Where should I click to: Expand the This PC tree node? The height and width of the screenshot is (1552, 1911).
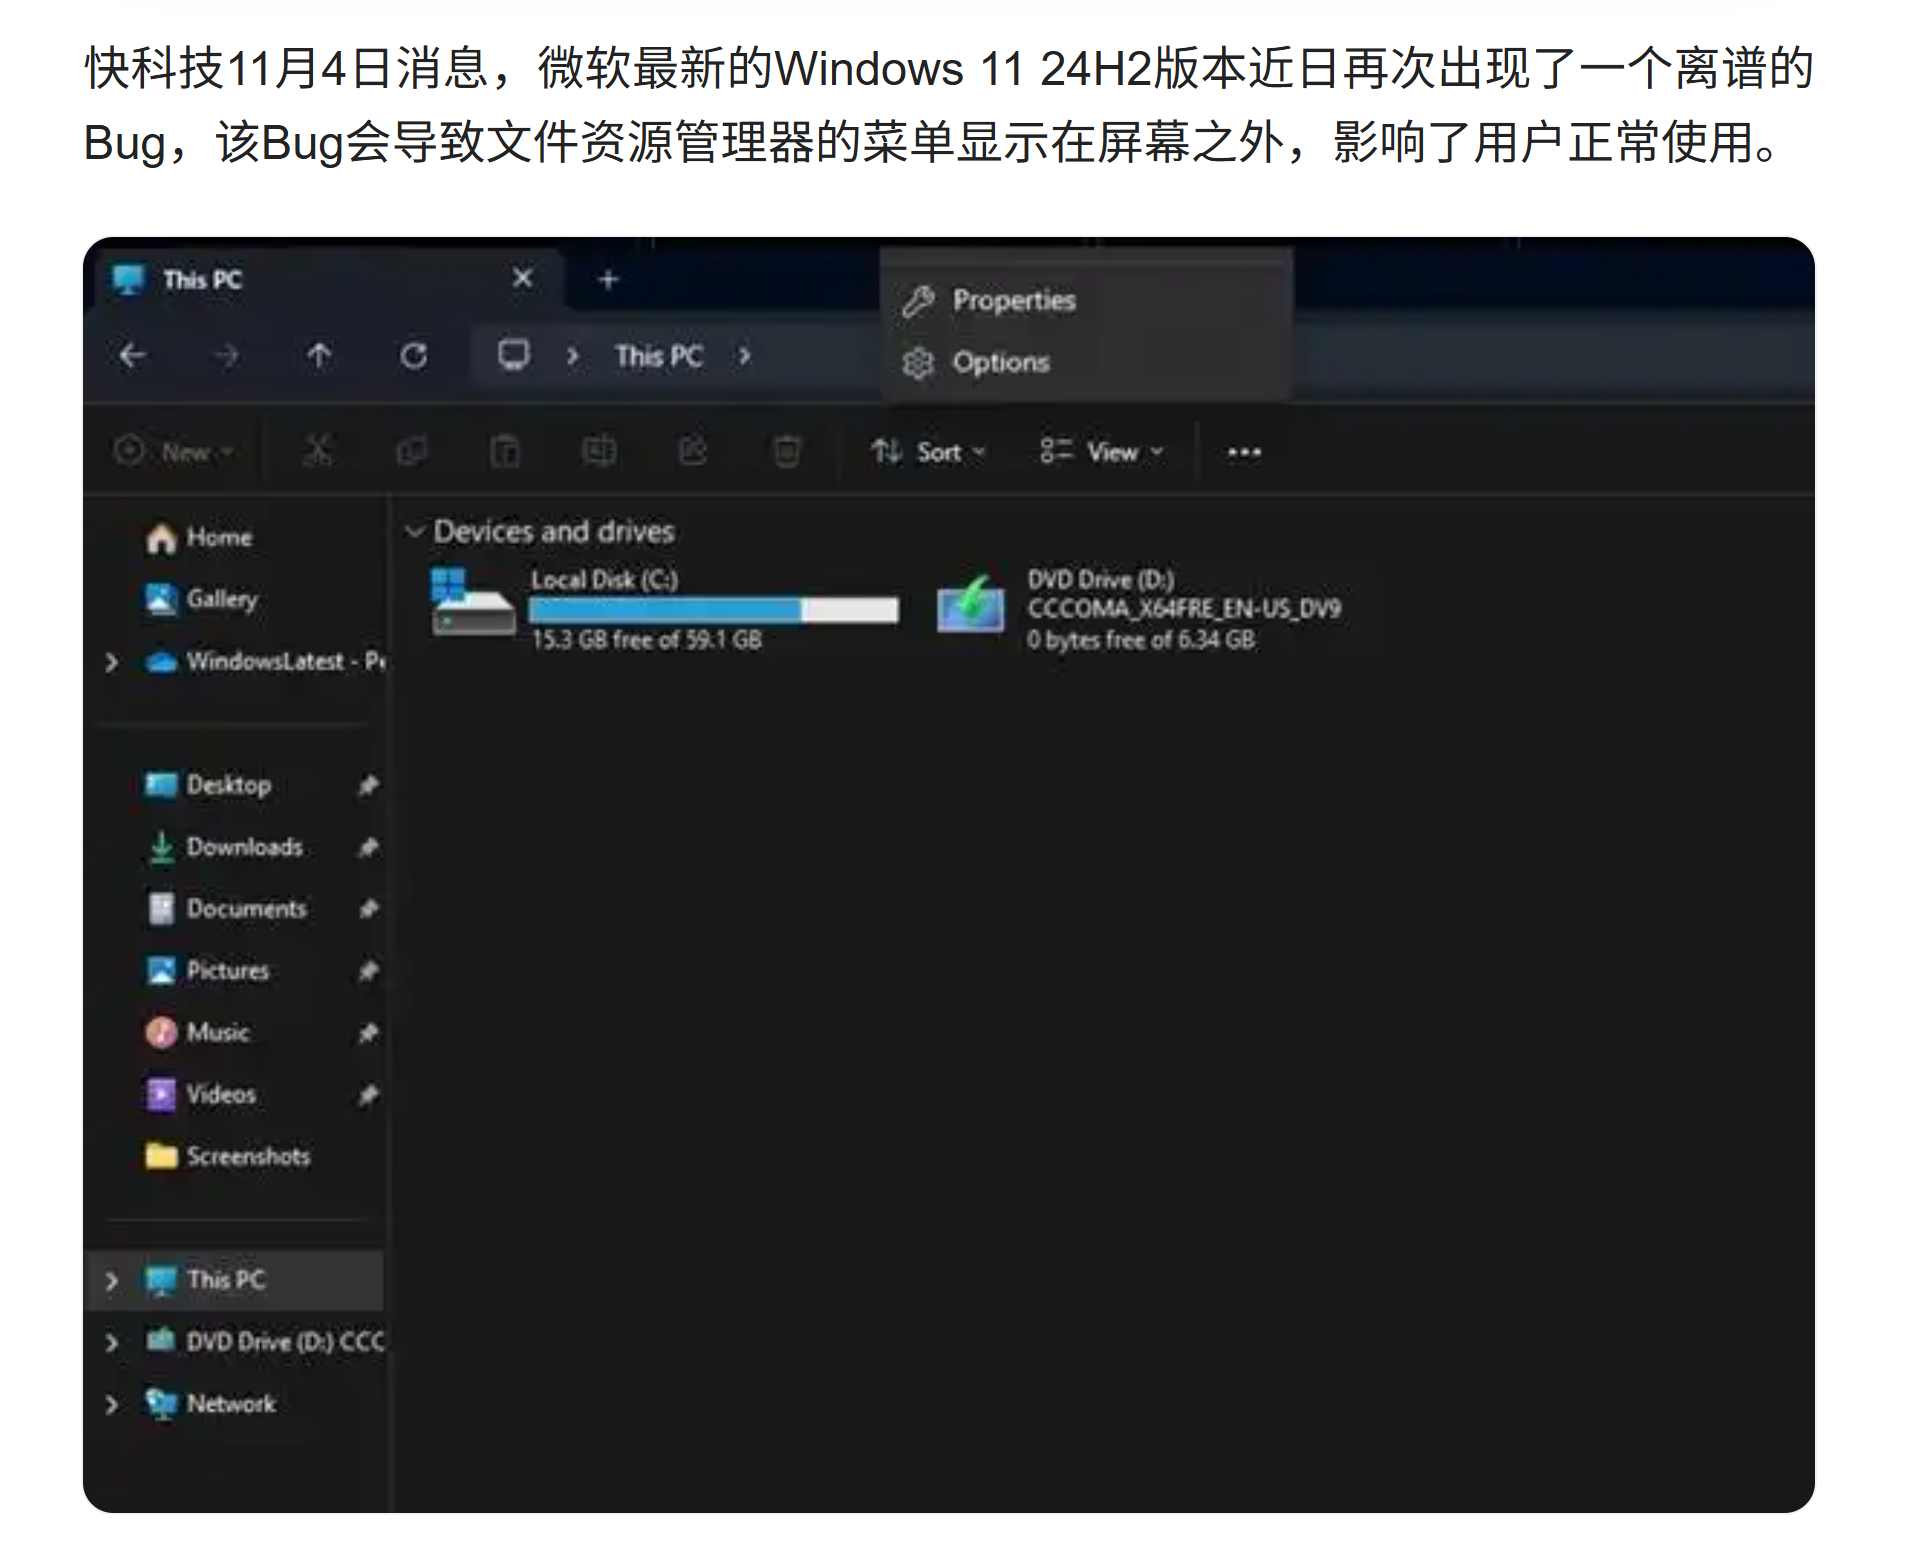coord(112,1280)
